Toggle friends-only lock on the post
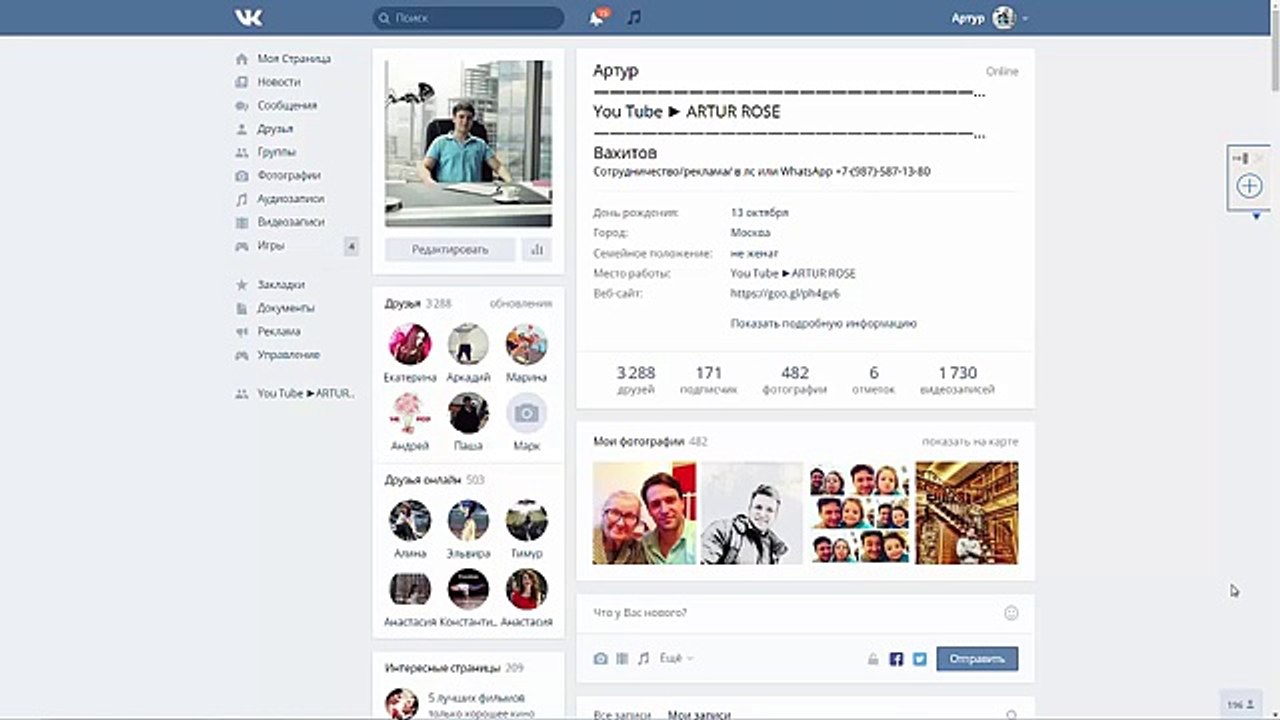 coord(873,660)
